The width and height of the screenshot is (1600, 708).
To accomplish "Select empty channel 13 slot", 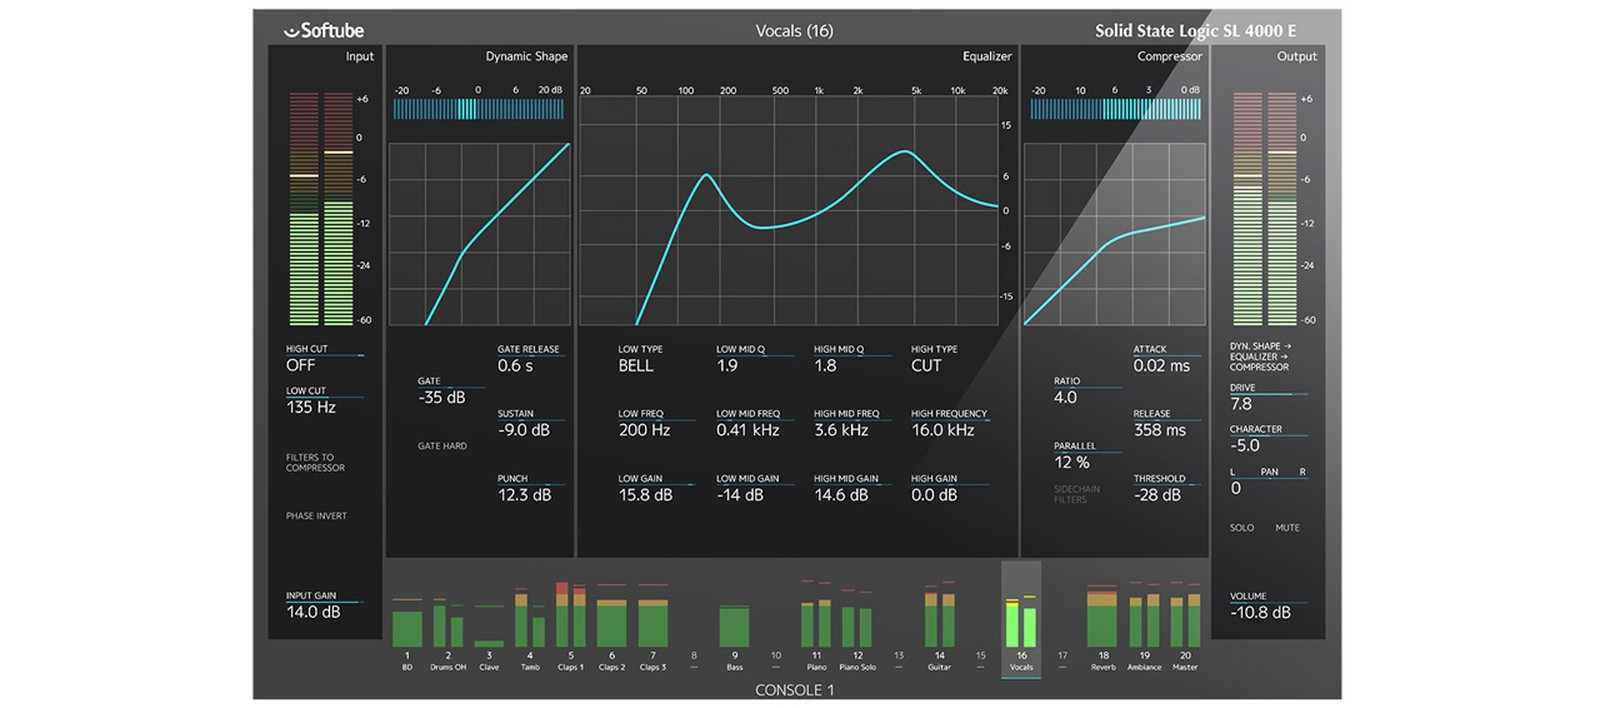I will click(898, 660).
